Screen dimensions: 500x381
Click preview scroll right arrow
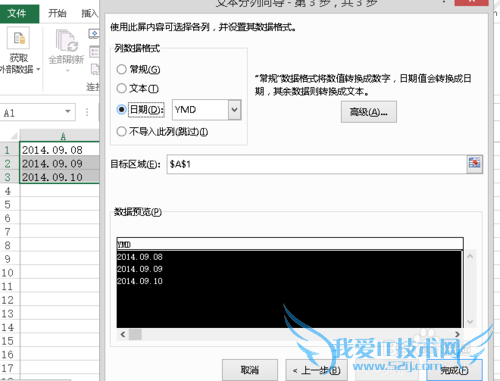pos(457,334)
